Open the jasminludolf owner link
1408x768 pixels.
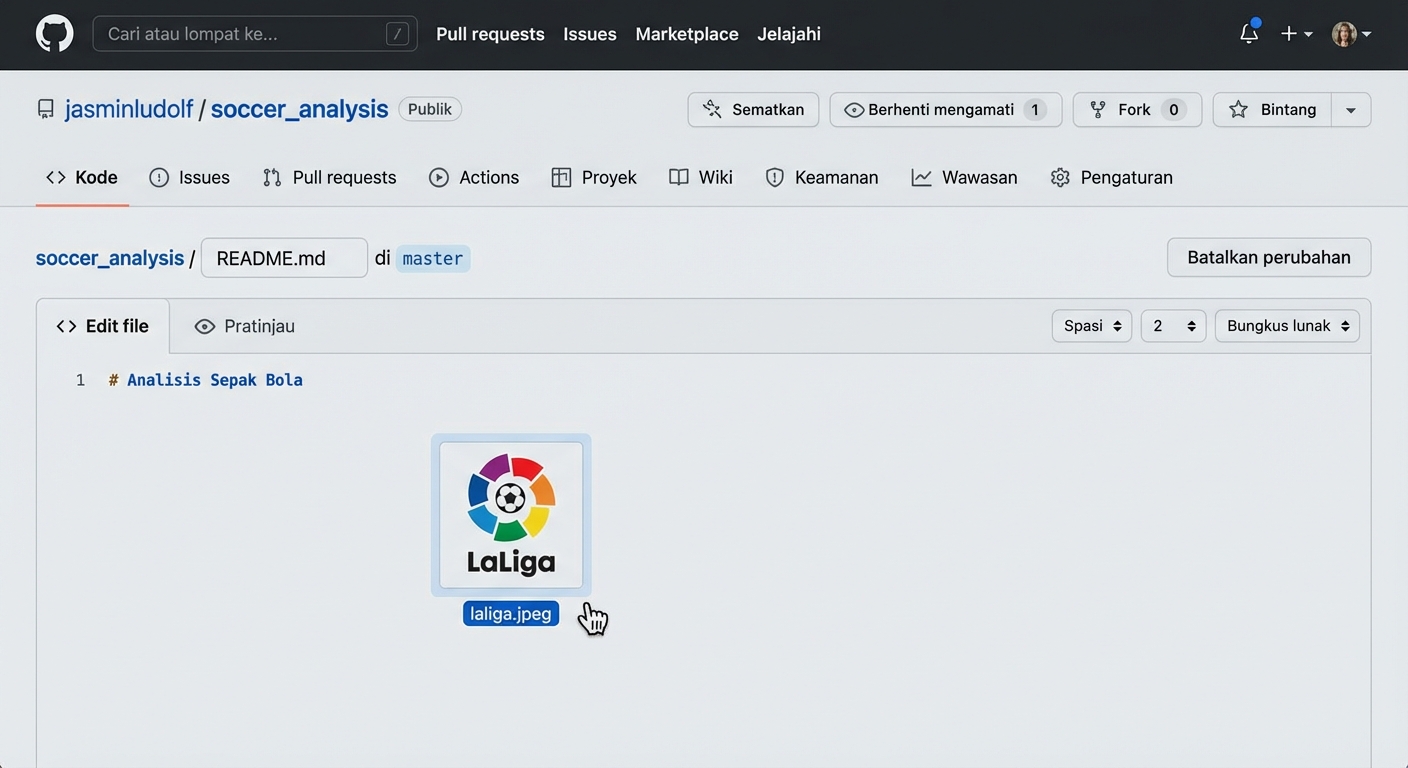coord(129,109)
